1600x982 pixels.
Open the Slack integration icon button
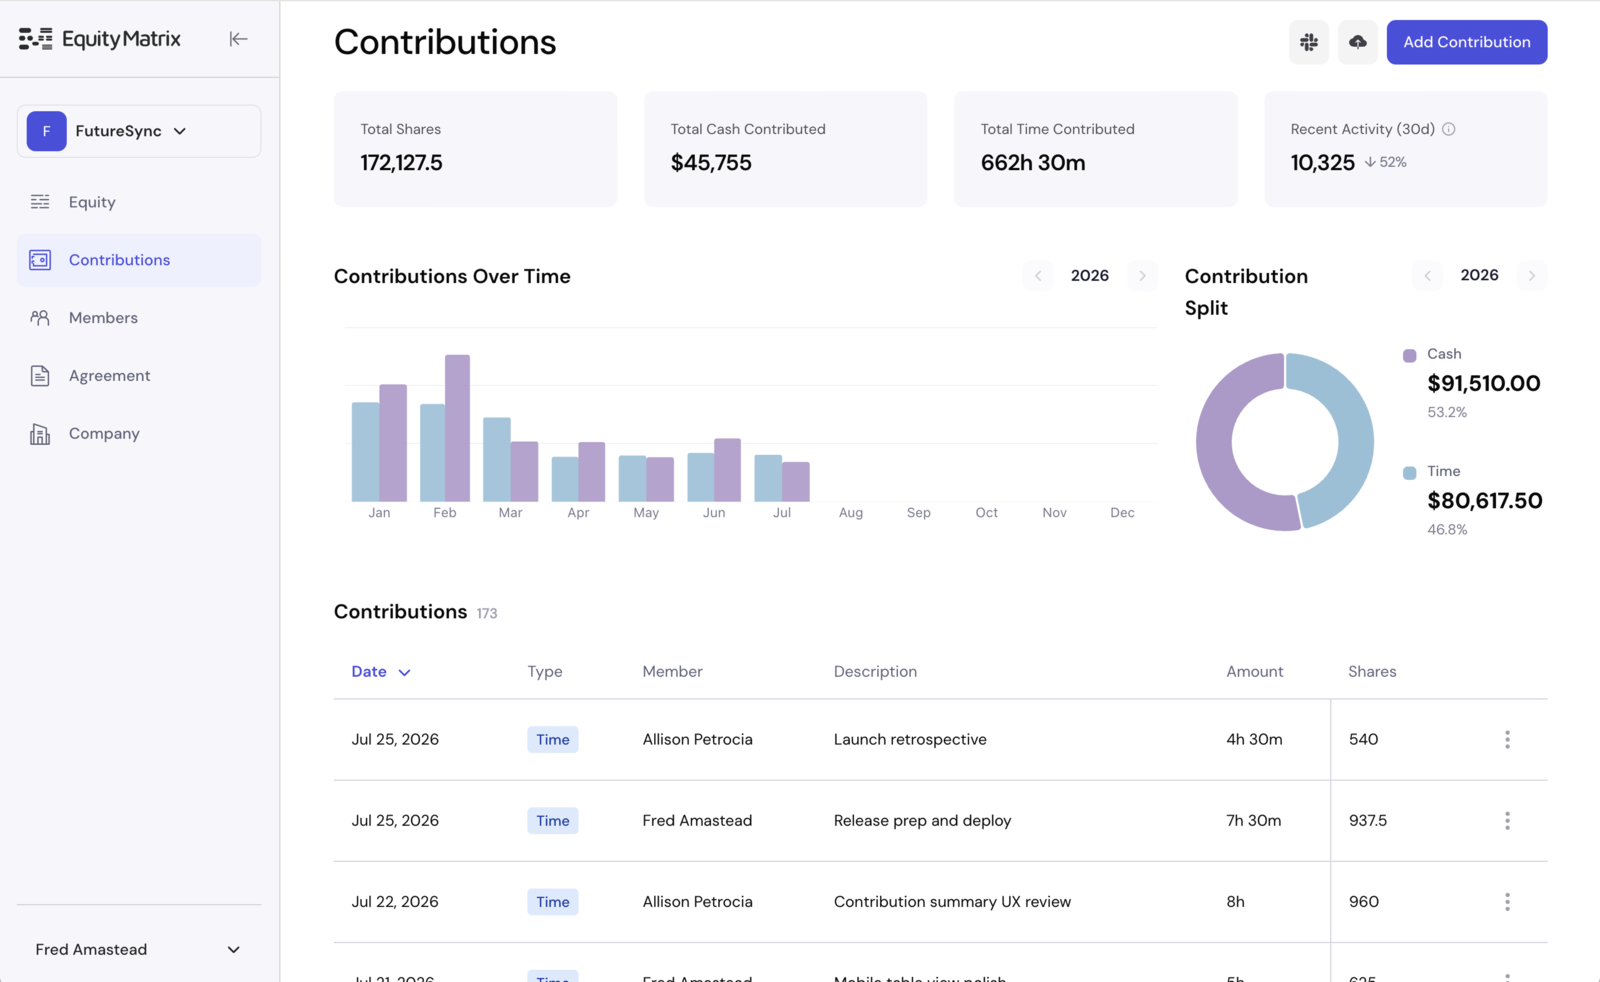point(1309,42)
